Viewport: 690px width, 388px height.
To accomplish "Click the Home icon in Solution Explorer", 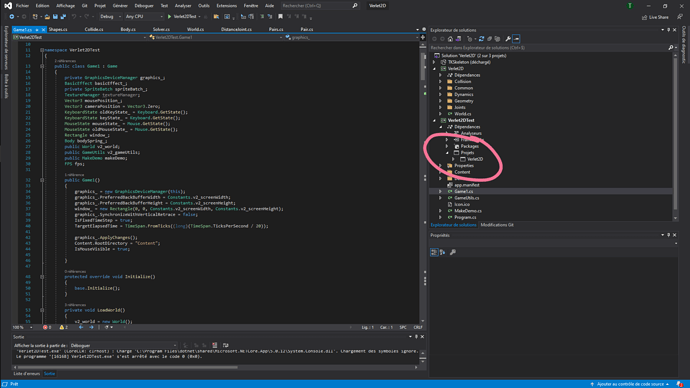I will [450, 39].
